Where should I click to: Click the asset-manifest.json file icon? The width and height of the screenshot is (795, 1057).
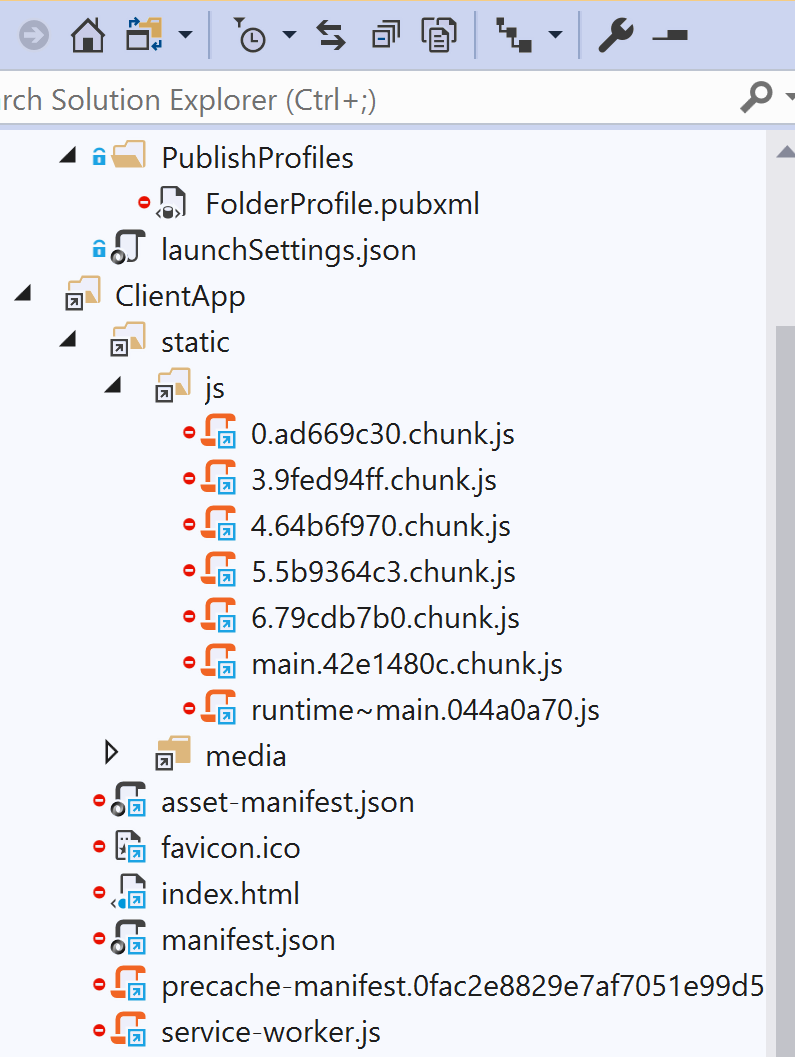pos(128,799)
